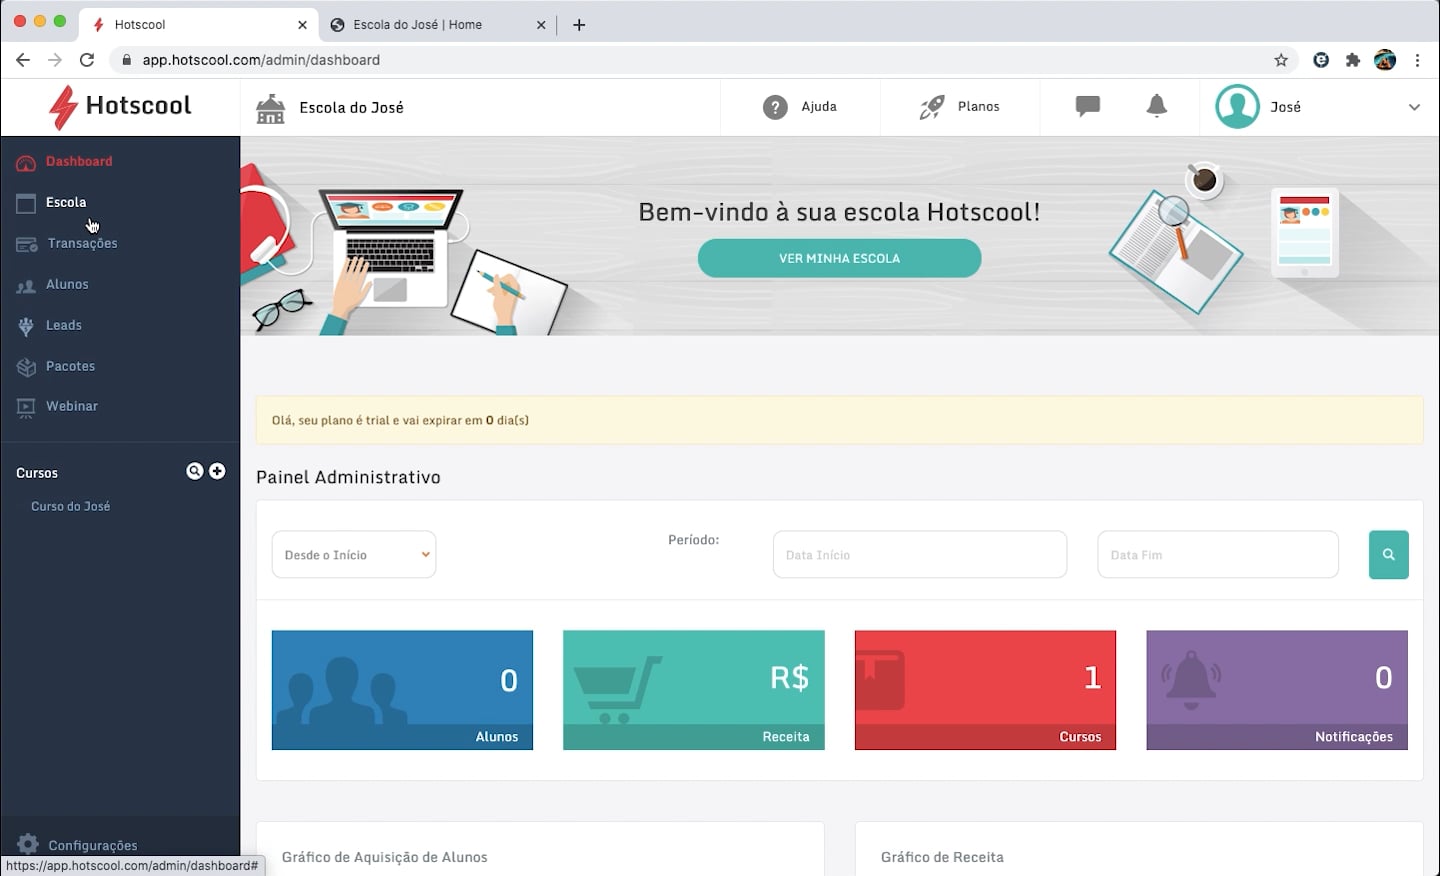Open the blue Alunos stat card
The image size is (1440, 876).
pyautogui.click(x=402, y=690)
